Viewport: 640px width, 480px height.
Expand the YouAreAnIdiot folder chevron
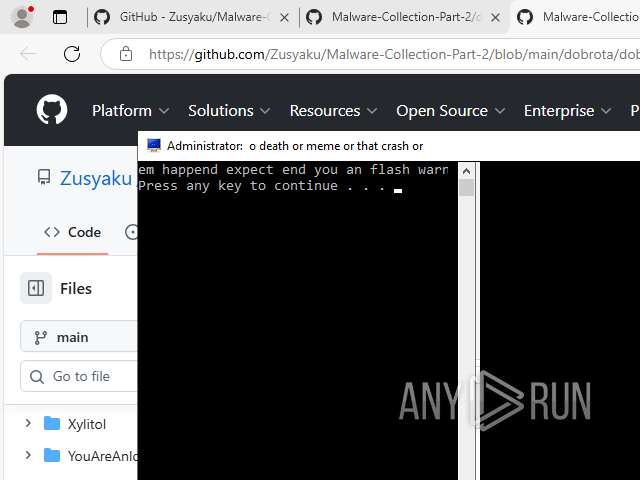pyautogui.click(x=28, y=455)
